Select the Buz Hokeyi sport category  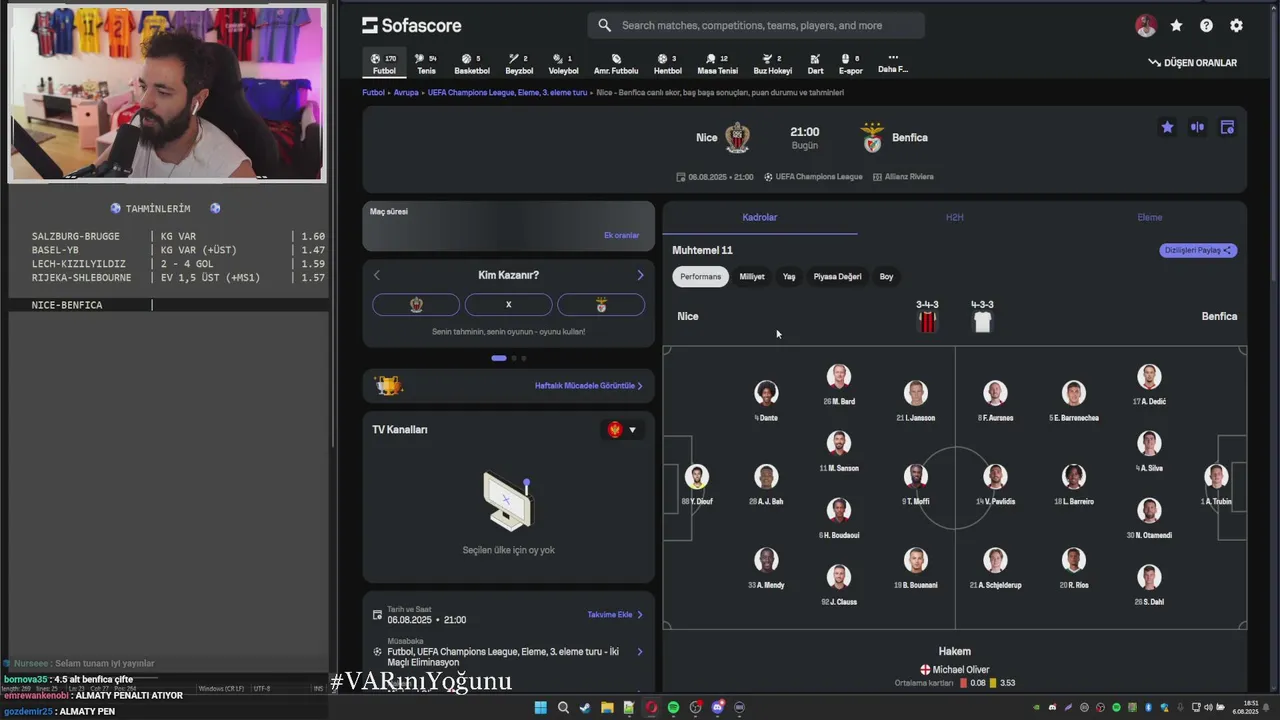(x=772, y=64)
